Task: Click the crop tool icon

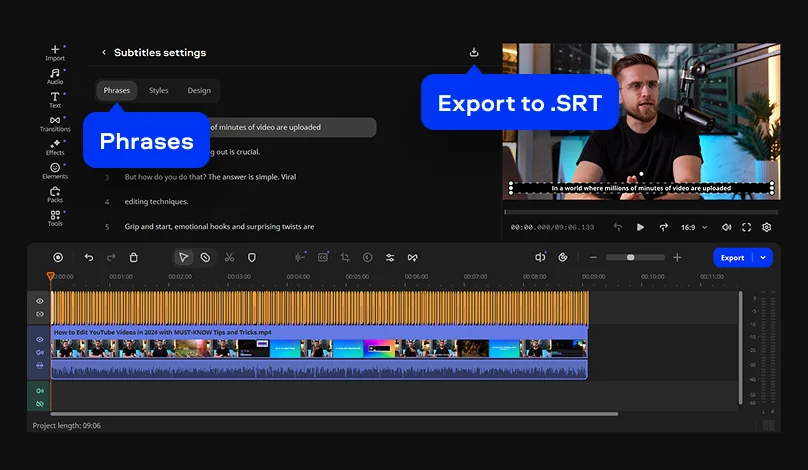Action: point(345,257)
